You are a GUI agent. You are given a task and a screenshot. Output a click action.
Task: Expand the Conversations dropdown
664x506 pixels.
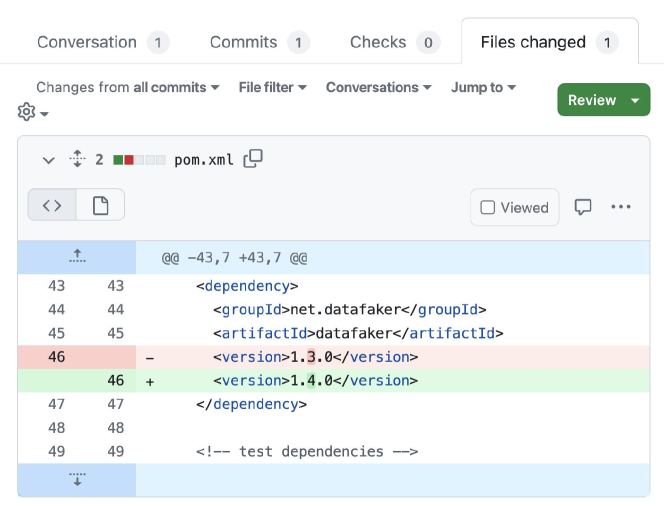(378, 87)
